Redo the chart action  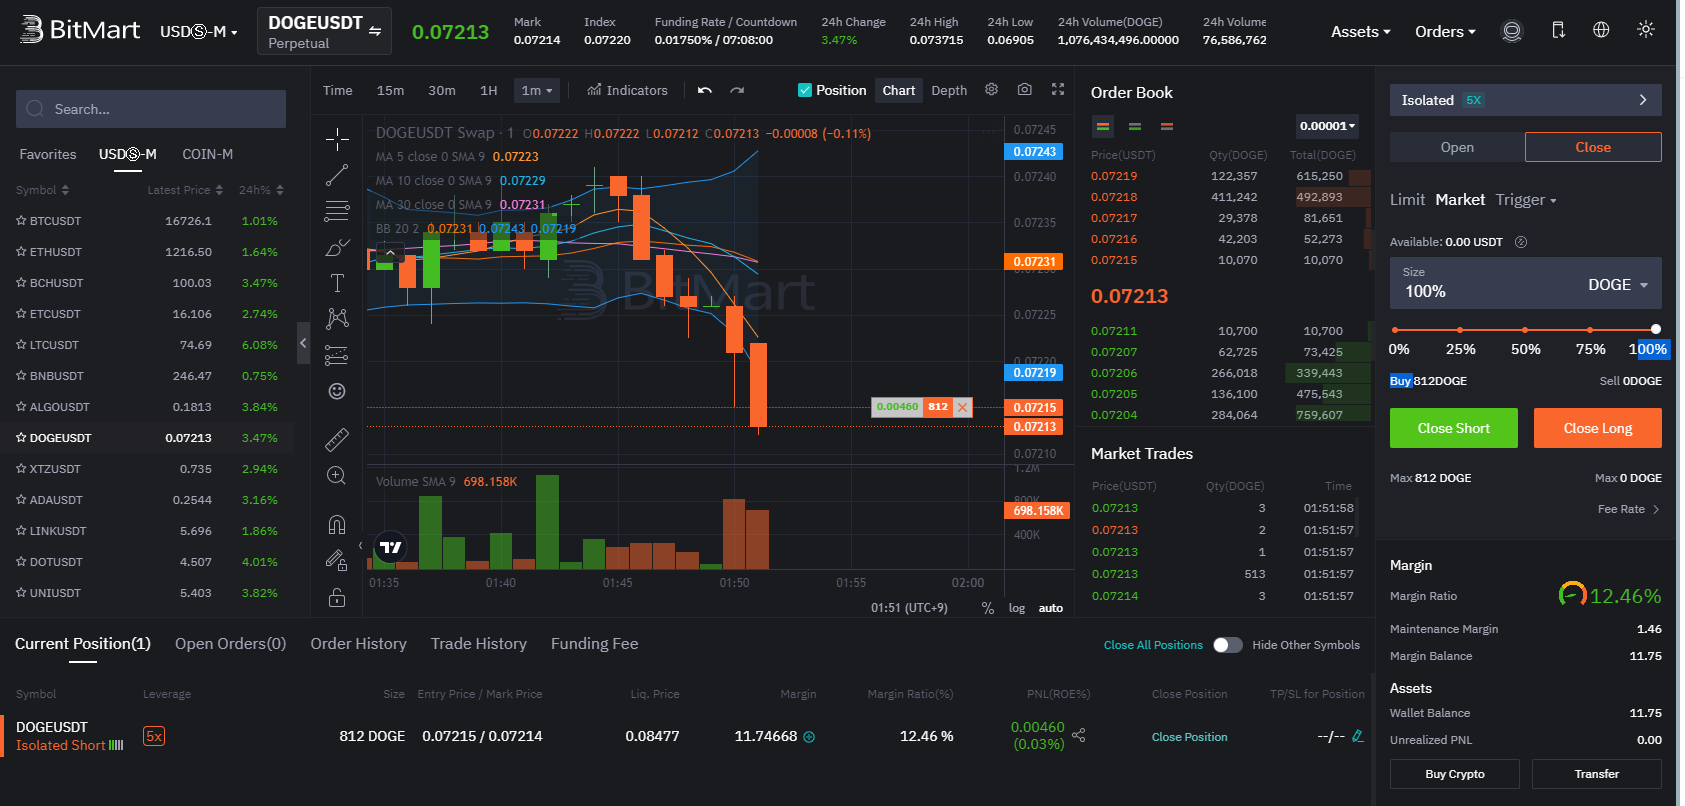coord(737,90)
